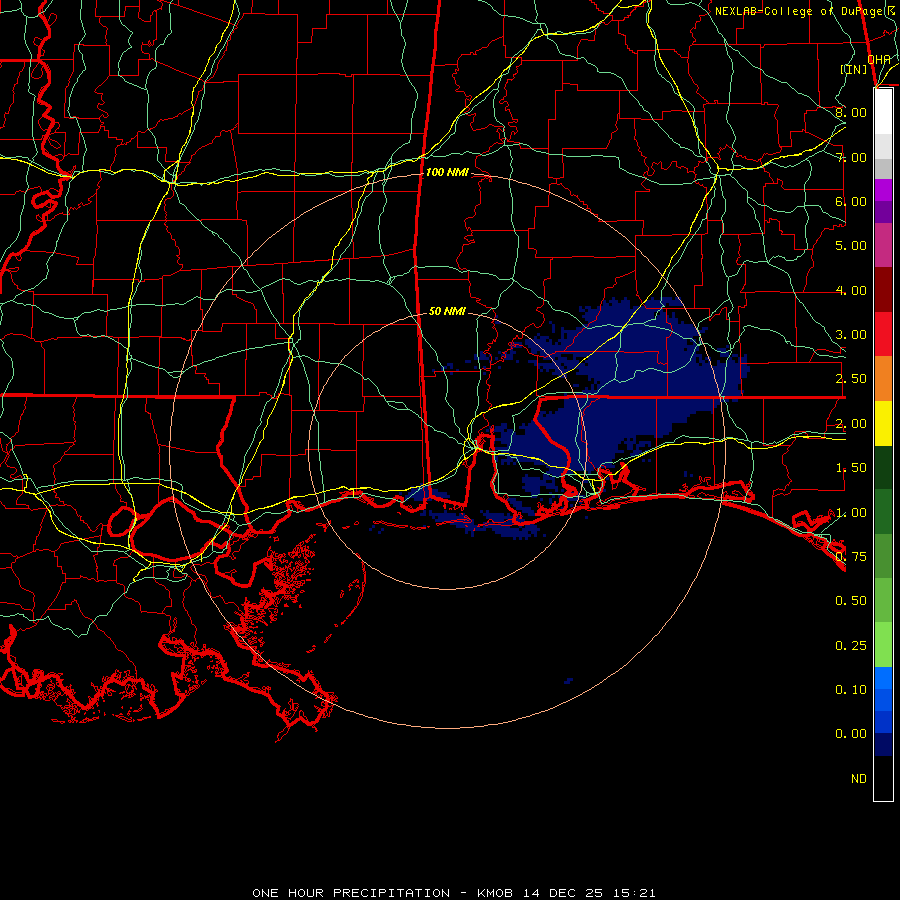Click the OHA product label
900x900 pixels.
879,59
